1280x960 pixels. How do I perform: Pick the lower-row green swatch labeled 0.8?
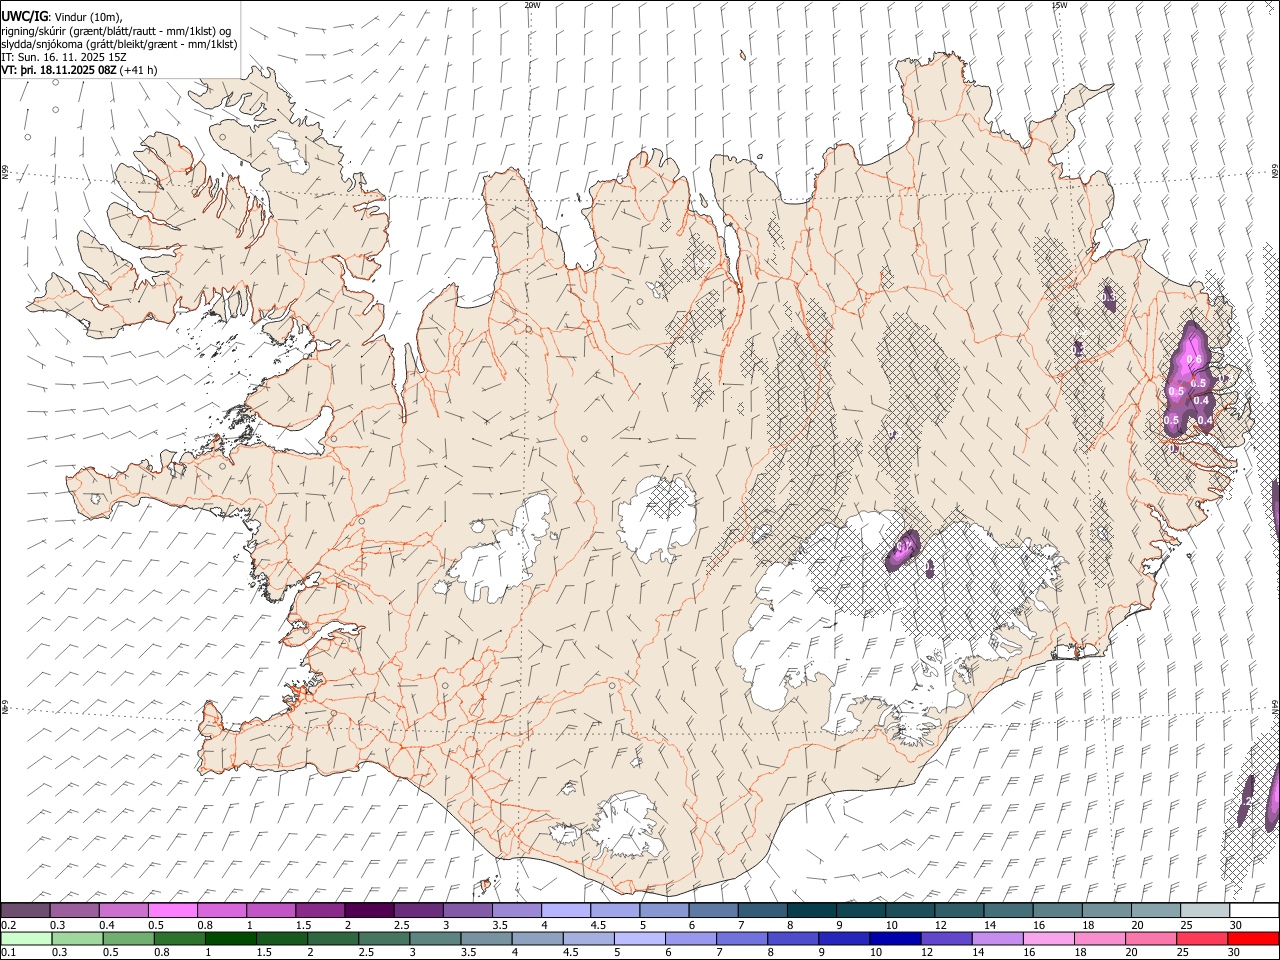click(180, 938)
